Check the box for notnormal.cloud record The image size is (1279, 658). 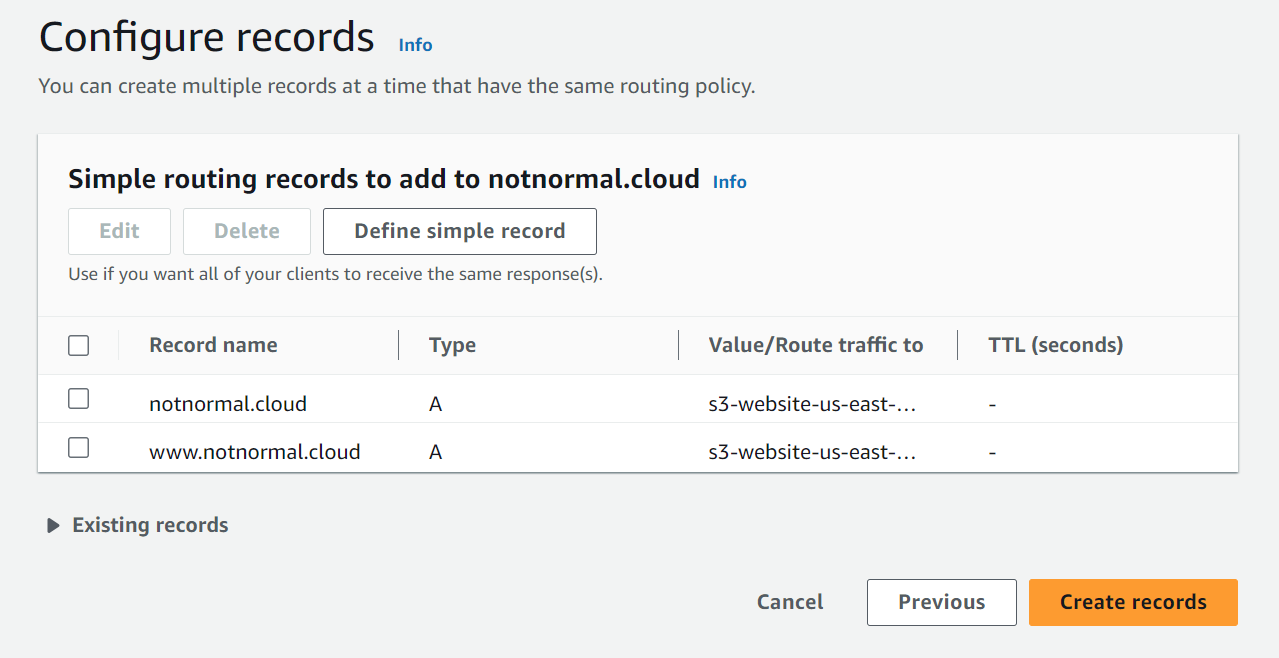tap(78, 399)
